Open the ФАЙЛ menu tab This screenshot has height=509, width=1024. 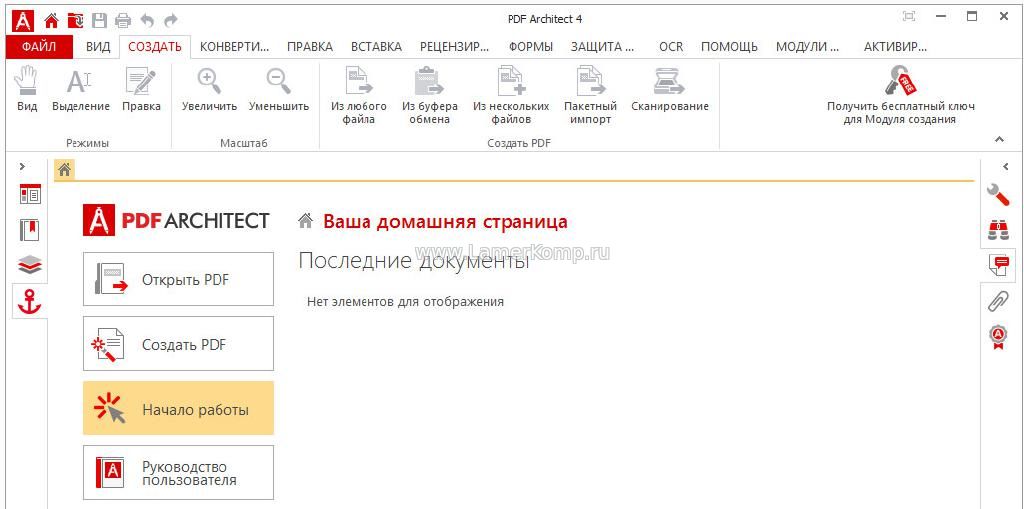(39, 47)
